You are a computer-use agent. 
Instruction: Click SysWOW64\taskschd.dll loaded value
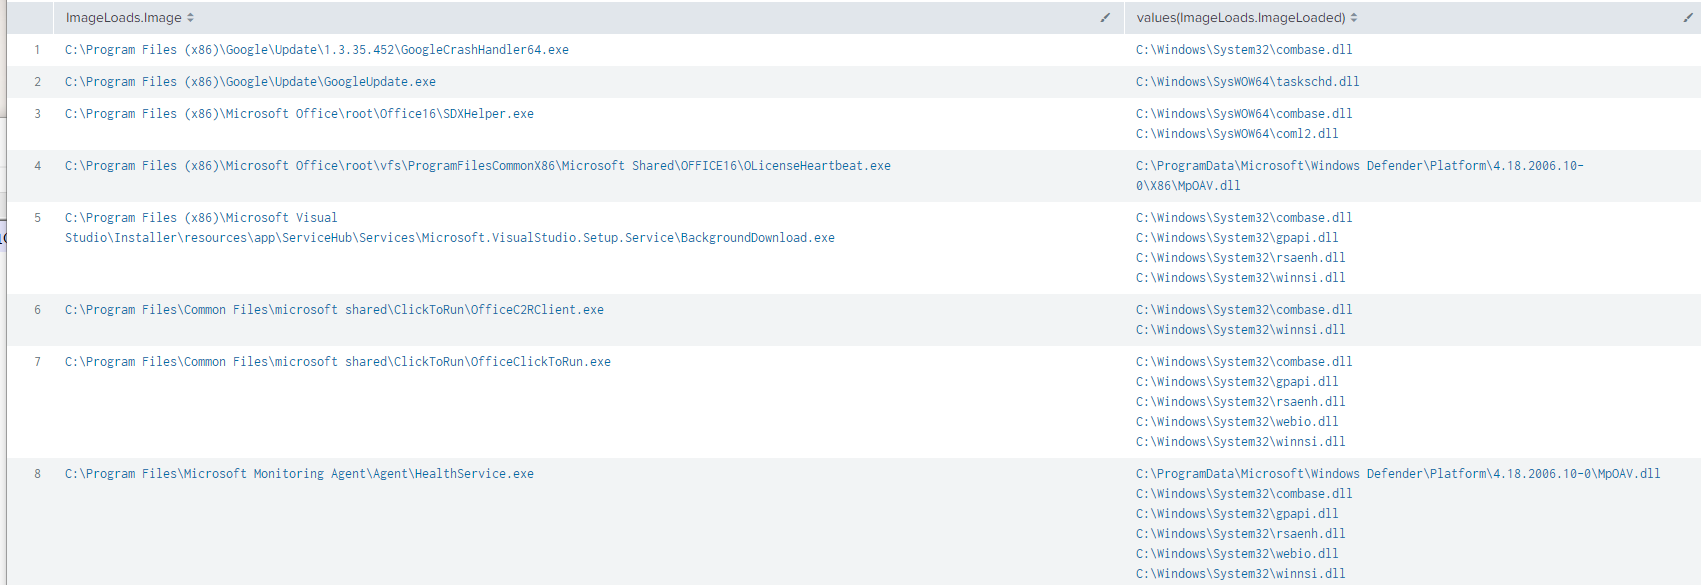click(1247, 82)
